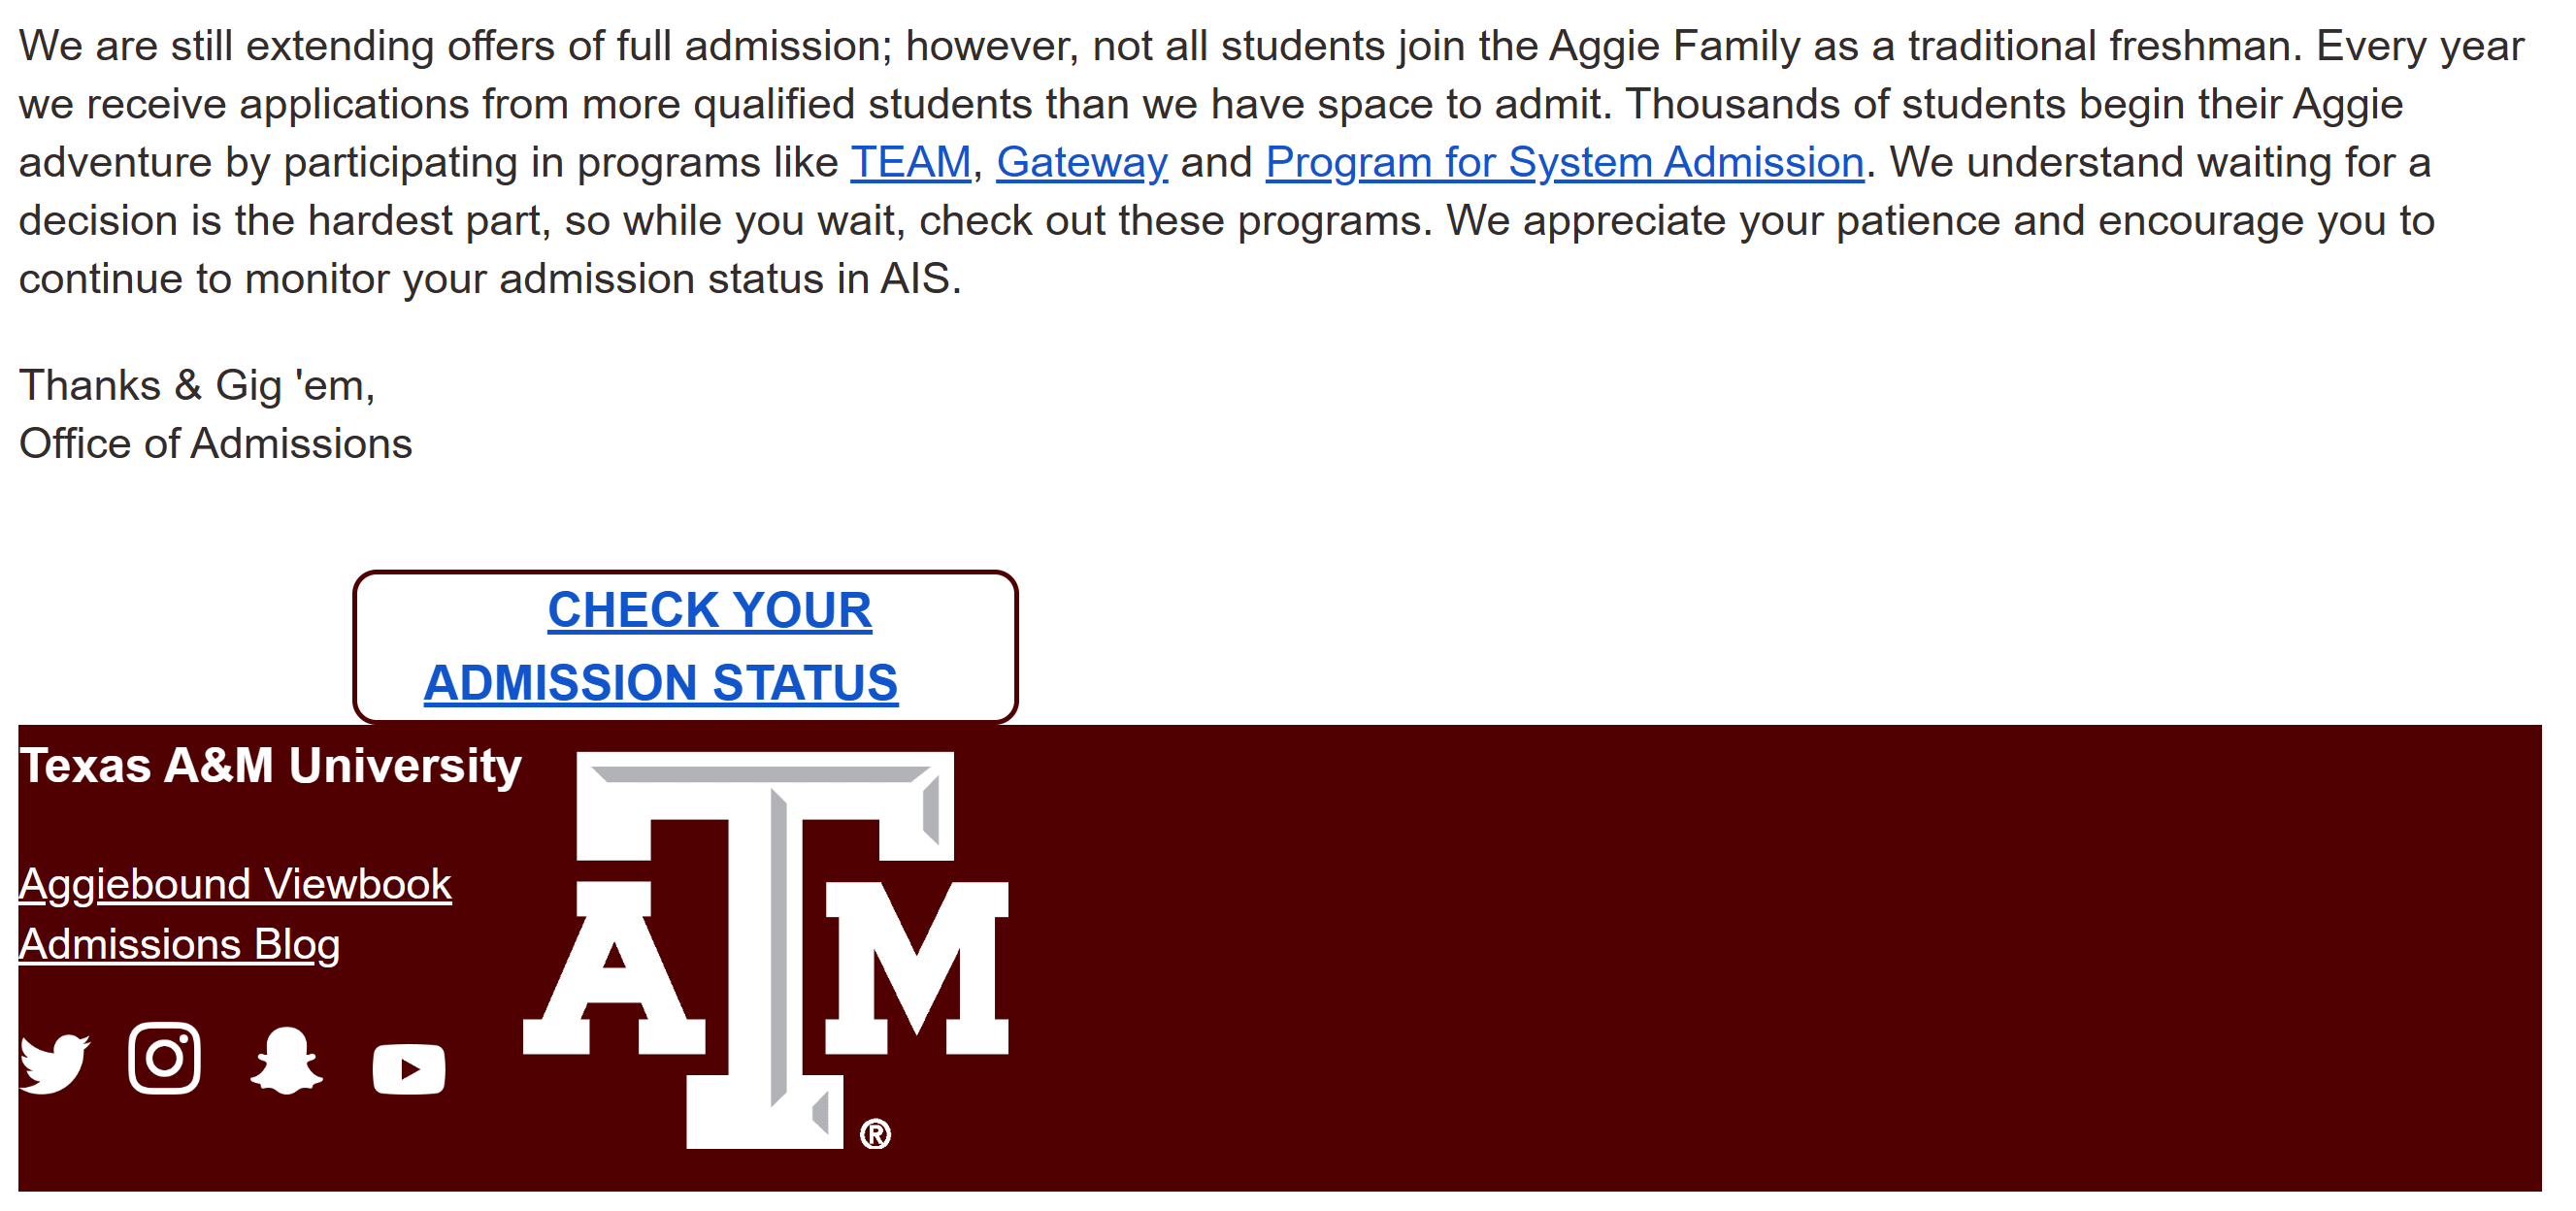
Task: Click the word AIS ending the paragraph
Action: [x=914, y=279]
